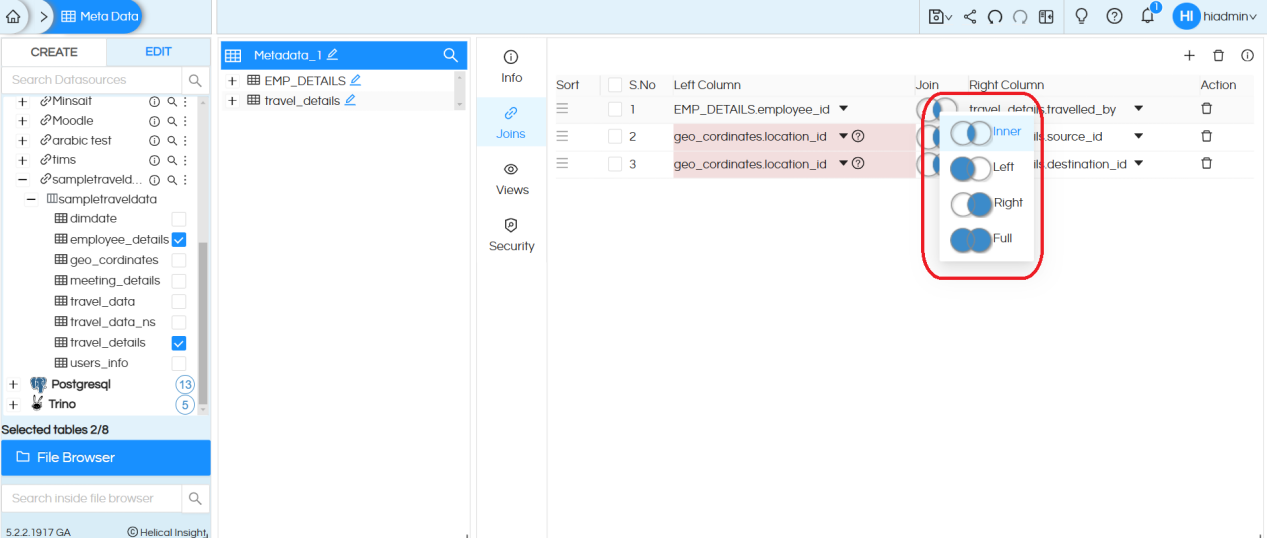Collapse the sampletraveld... datasource
1267x538 pixels.
pyautogui.click(x=22, y=180)
